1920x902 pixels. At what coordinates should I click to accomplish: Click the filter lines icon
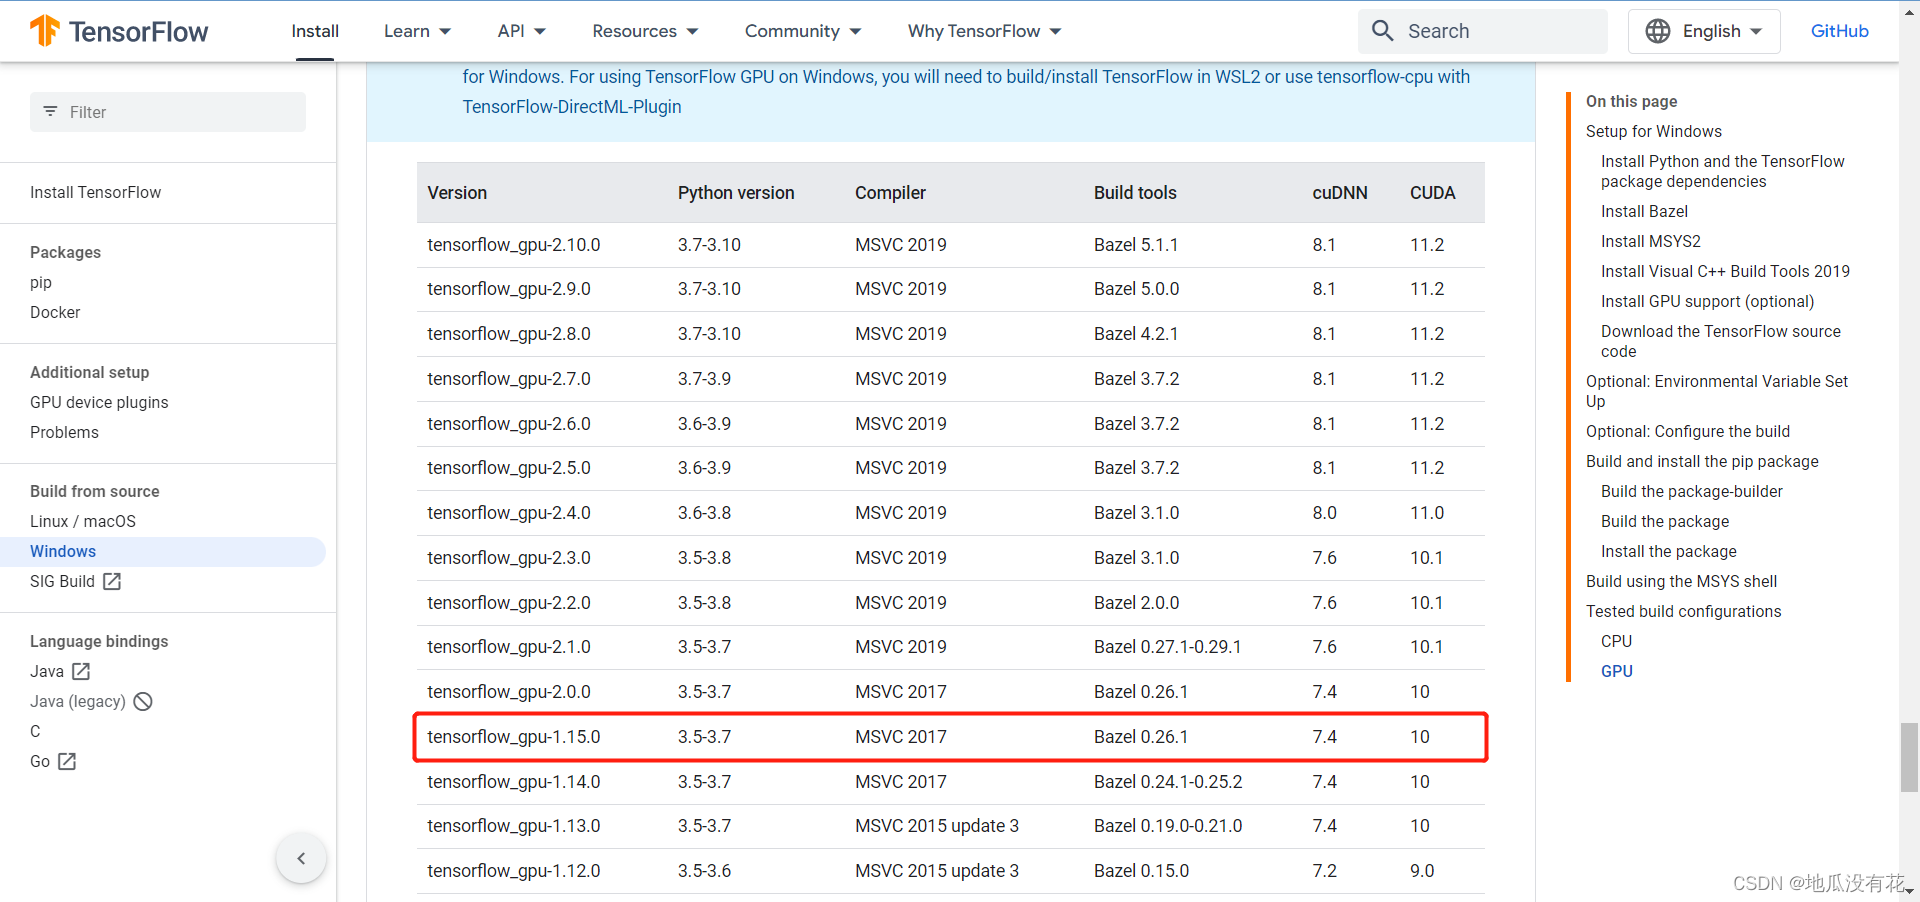coord(50,112)
